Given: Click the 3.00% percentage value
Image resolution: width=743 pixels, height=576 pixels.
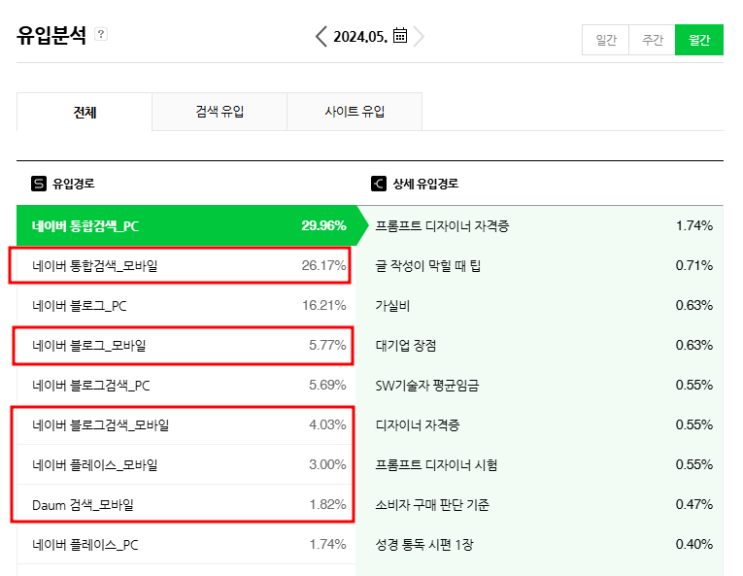Looking at the screenshot, I should tap(327, 464).
